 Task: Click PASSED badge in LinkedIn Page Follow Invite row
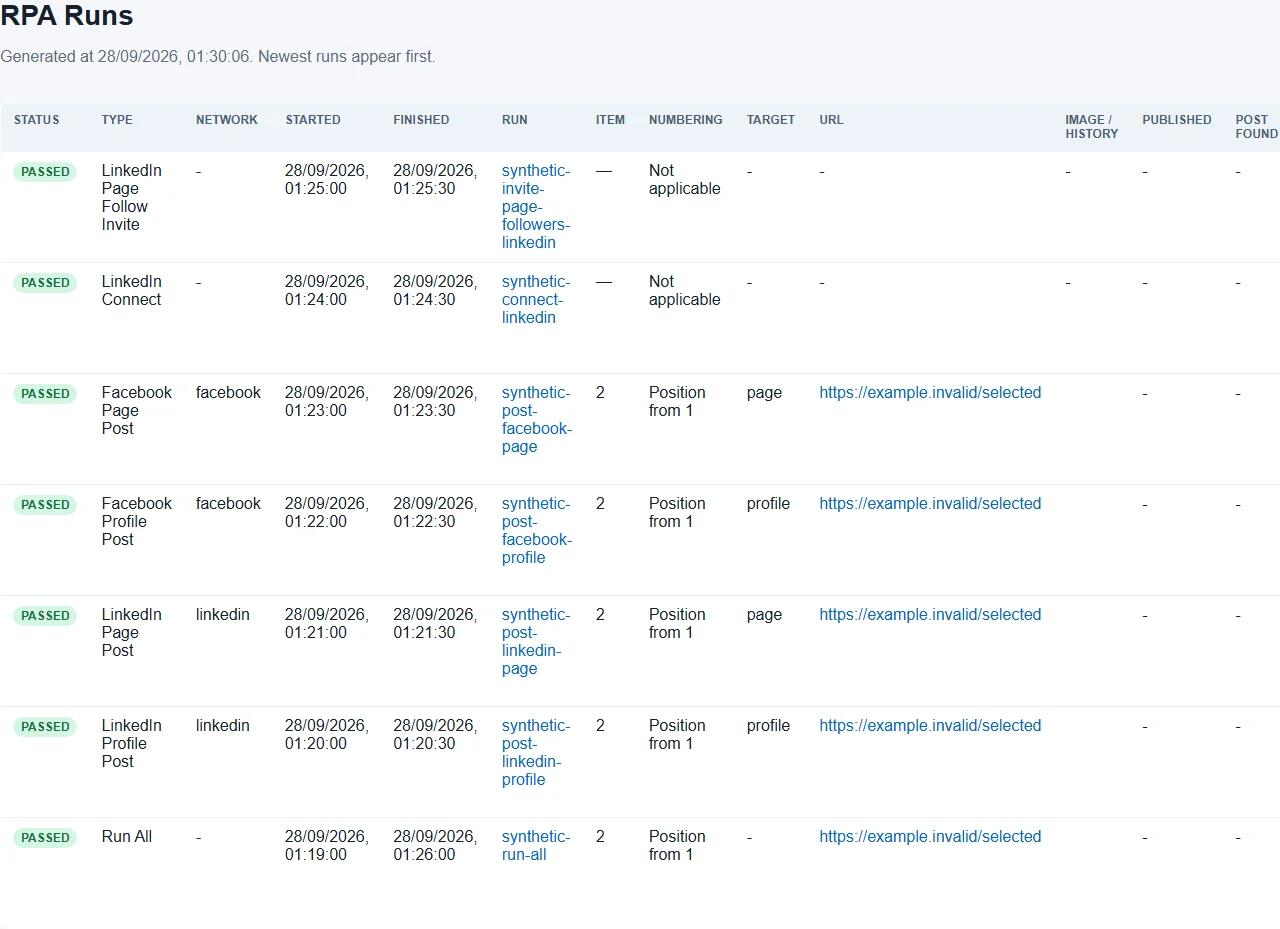(45, 172)
